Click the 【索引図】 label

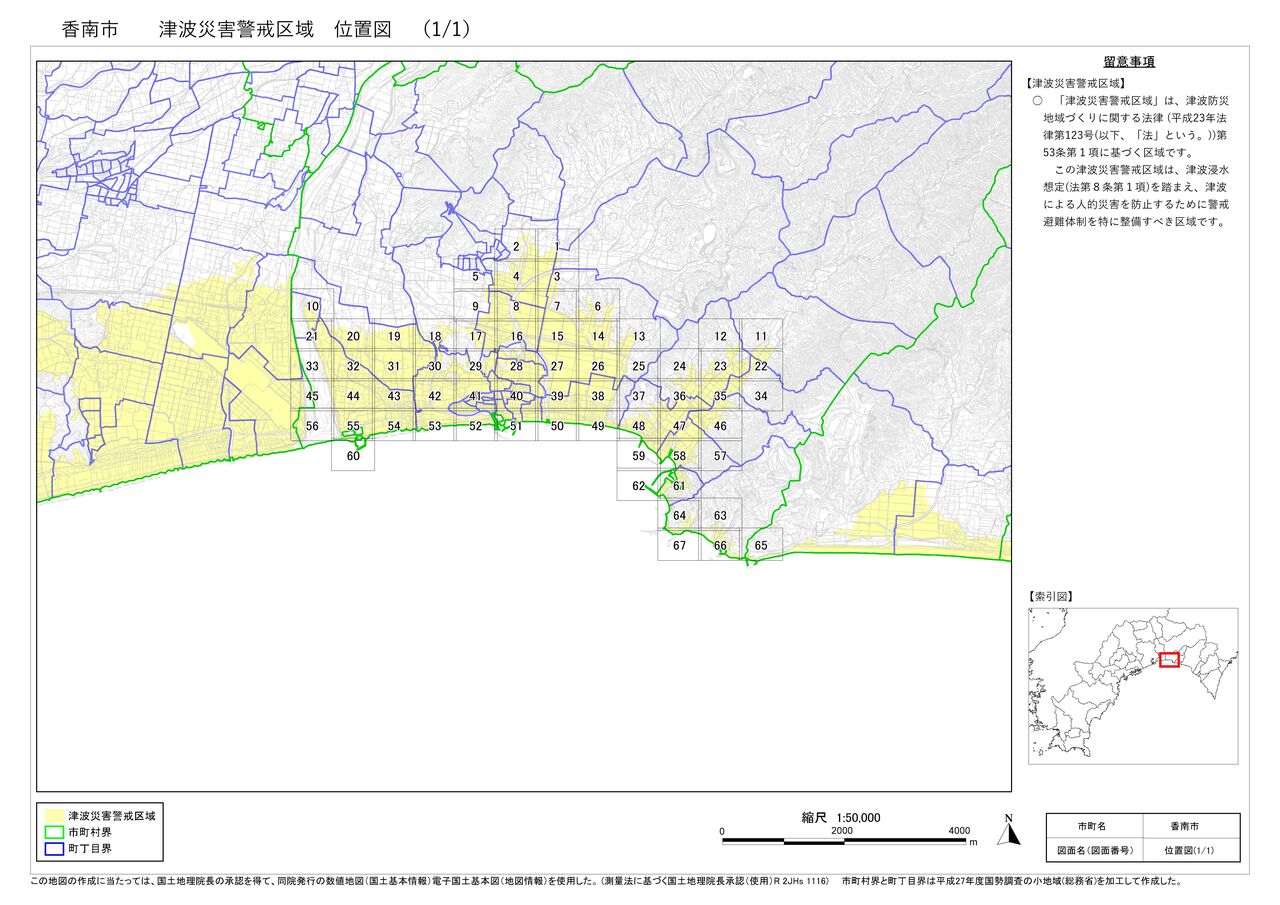pos(1050,596)
